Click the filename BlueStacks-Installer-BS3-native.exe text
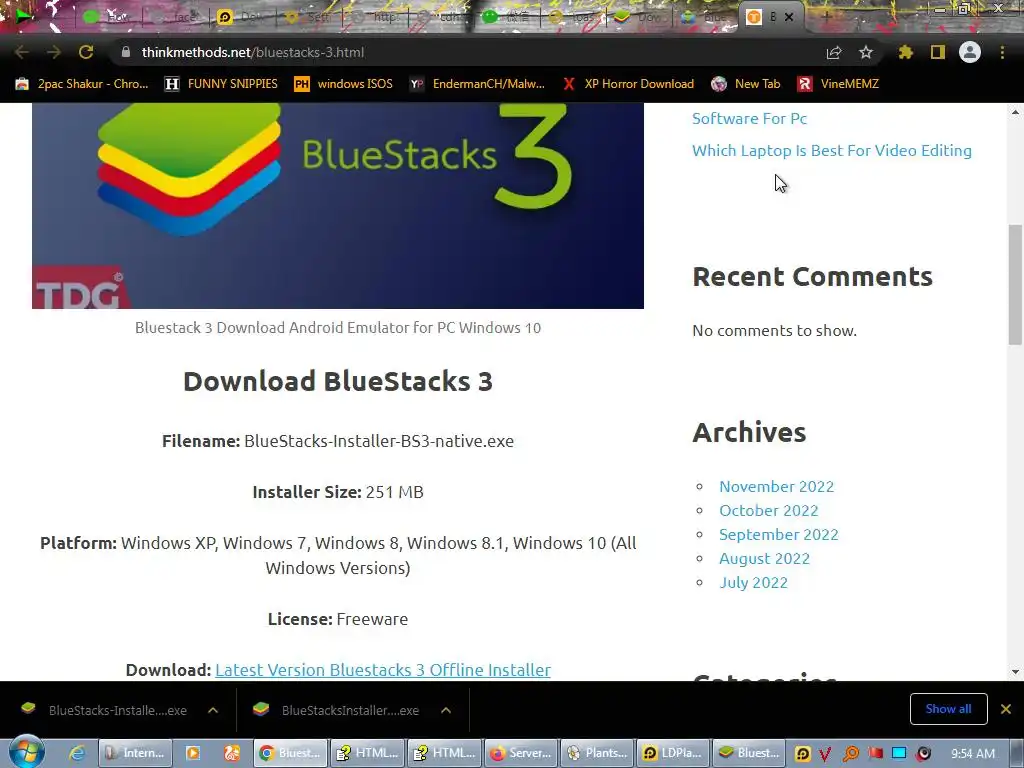 pyautogui.click(x=379, y=441)
